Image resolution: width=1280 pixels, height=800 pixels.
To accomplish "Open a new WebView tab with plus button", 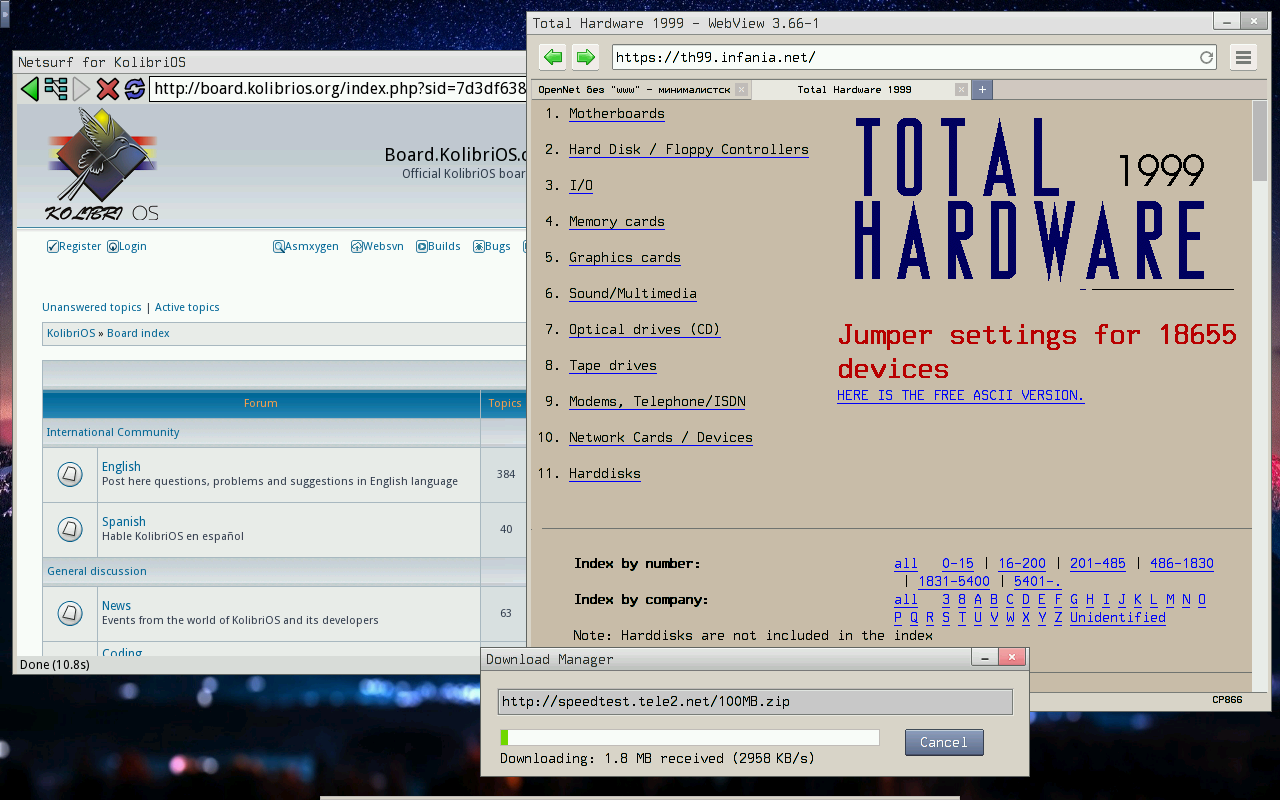I will pyautogui.click(x=982, y=90).
